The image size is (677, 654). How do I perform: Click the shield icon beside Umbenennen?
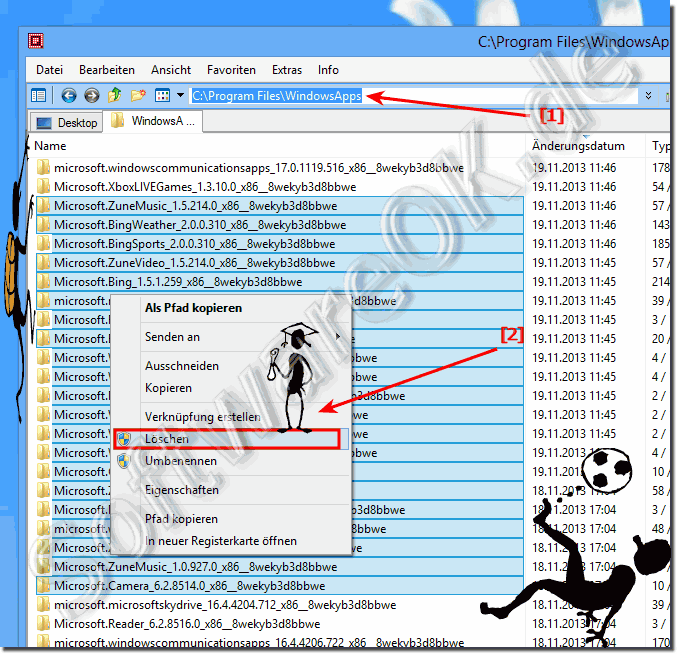(124, 461)
